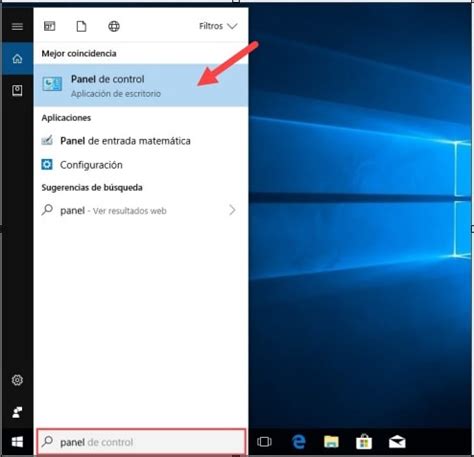
Task: Click the magnifier icon beside panel suggestion
Action: [47, 210]
